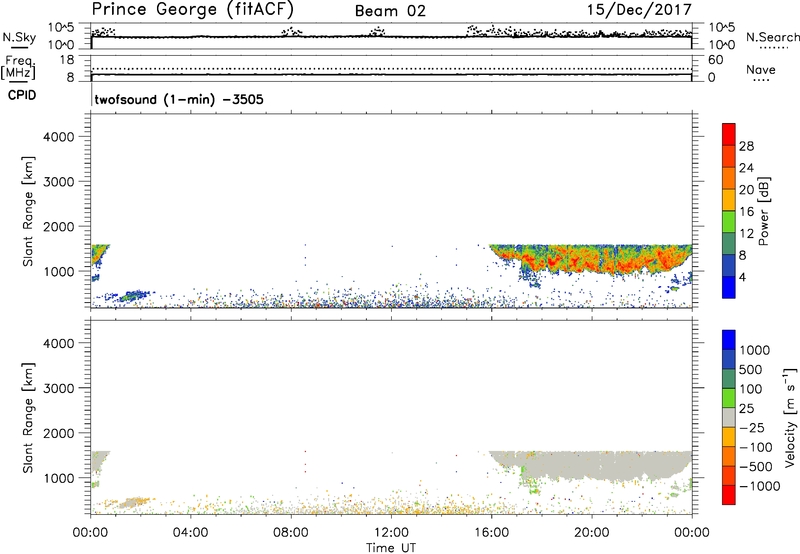Click the '4' value on power scale

(x=743, y=278)
